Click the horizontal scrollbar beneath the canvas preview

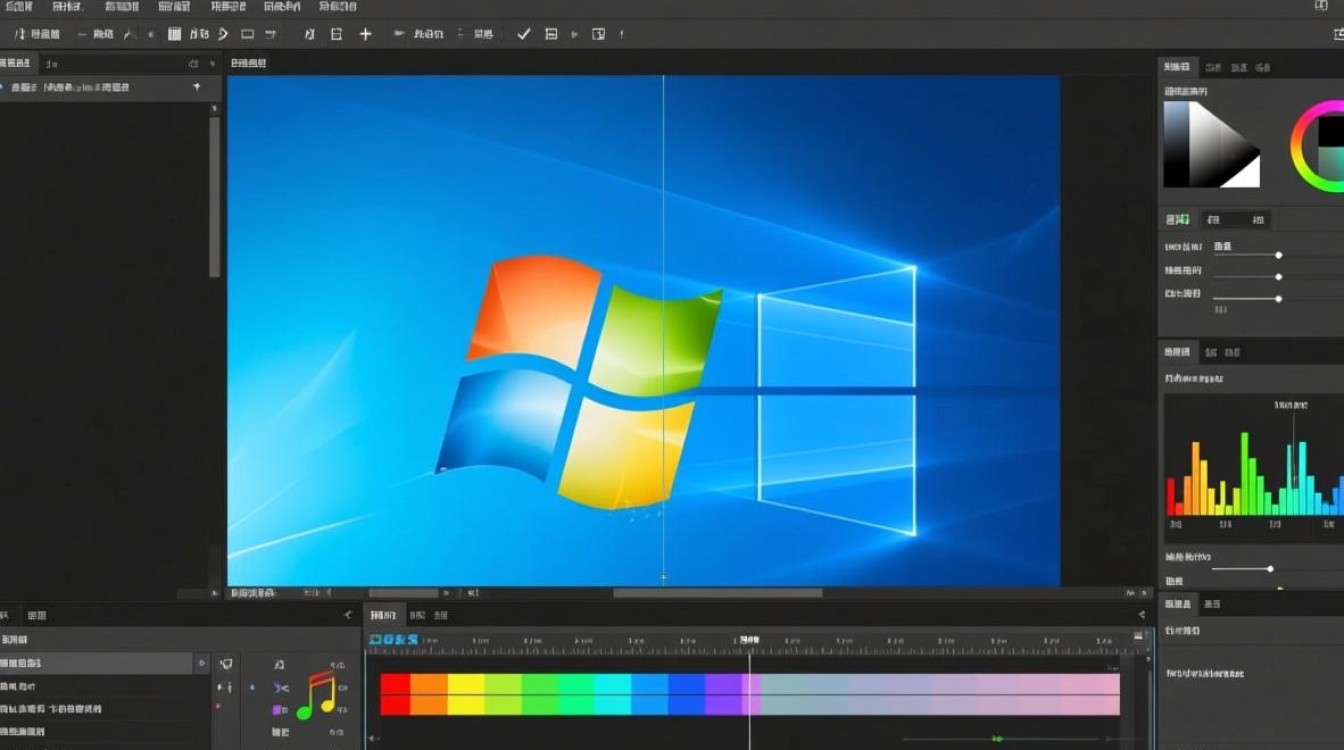tap(717, 593)
